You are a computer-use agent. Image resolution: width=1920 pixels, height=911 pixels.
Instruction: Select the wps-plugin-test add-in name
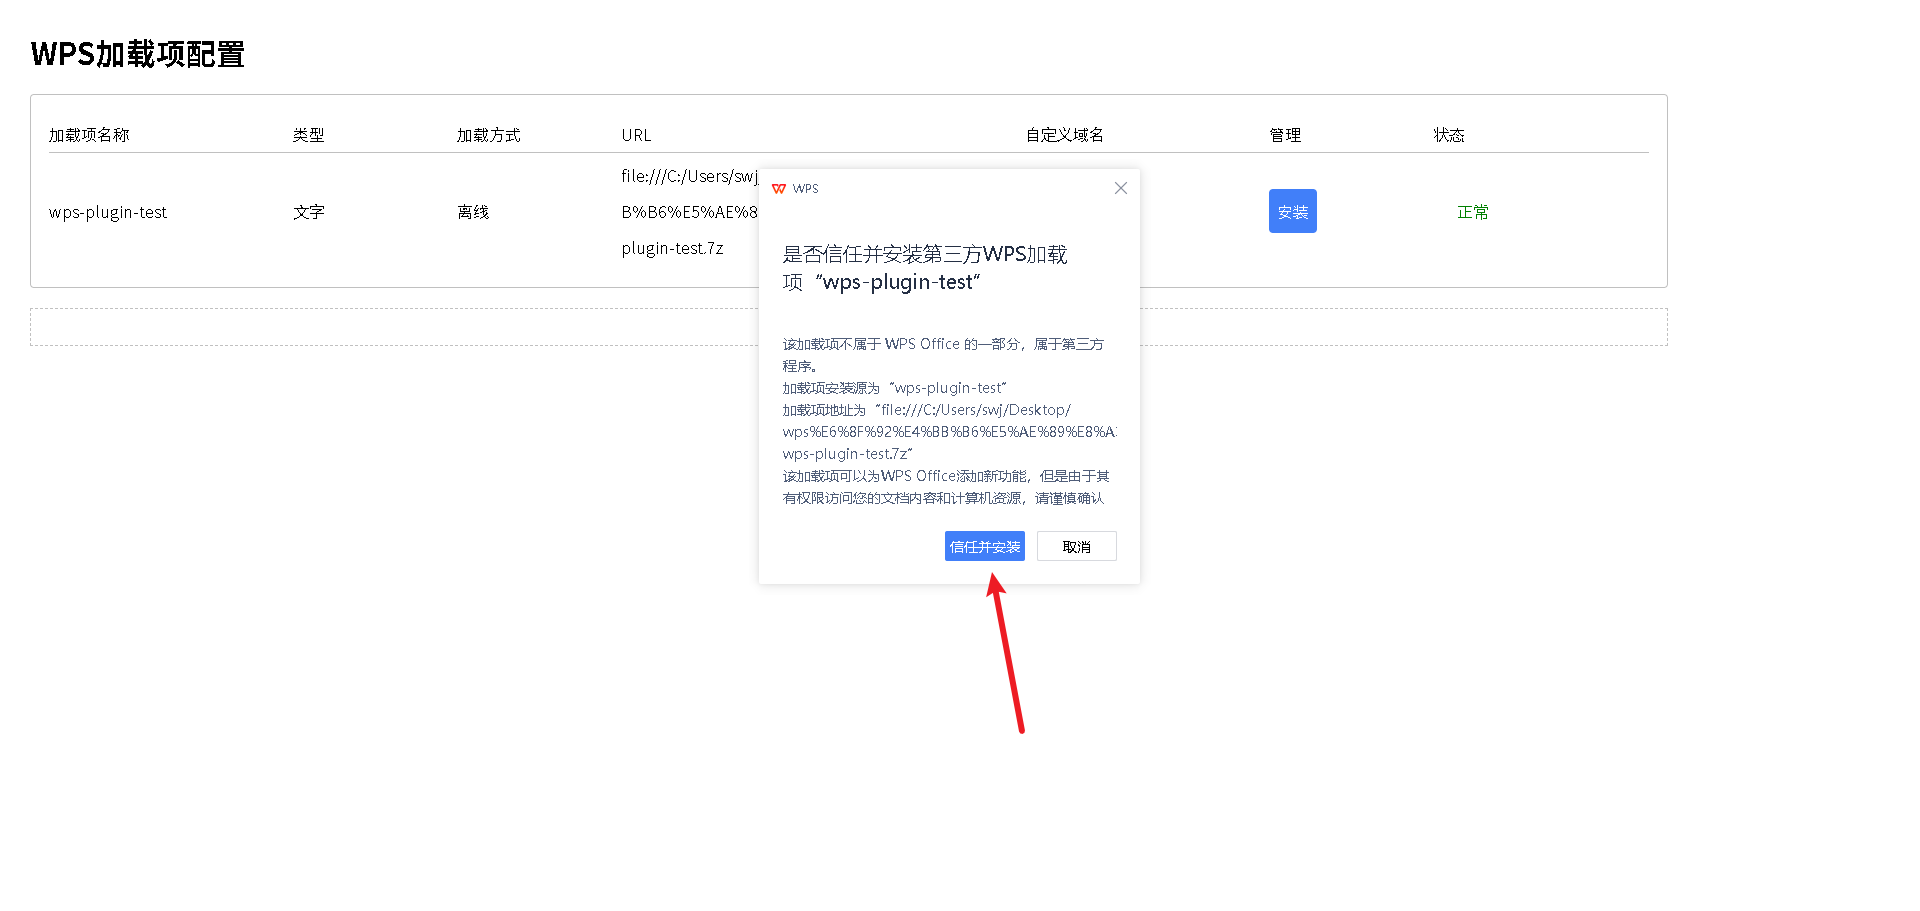pyautogui.click(x=108, y=211)
